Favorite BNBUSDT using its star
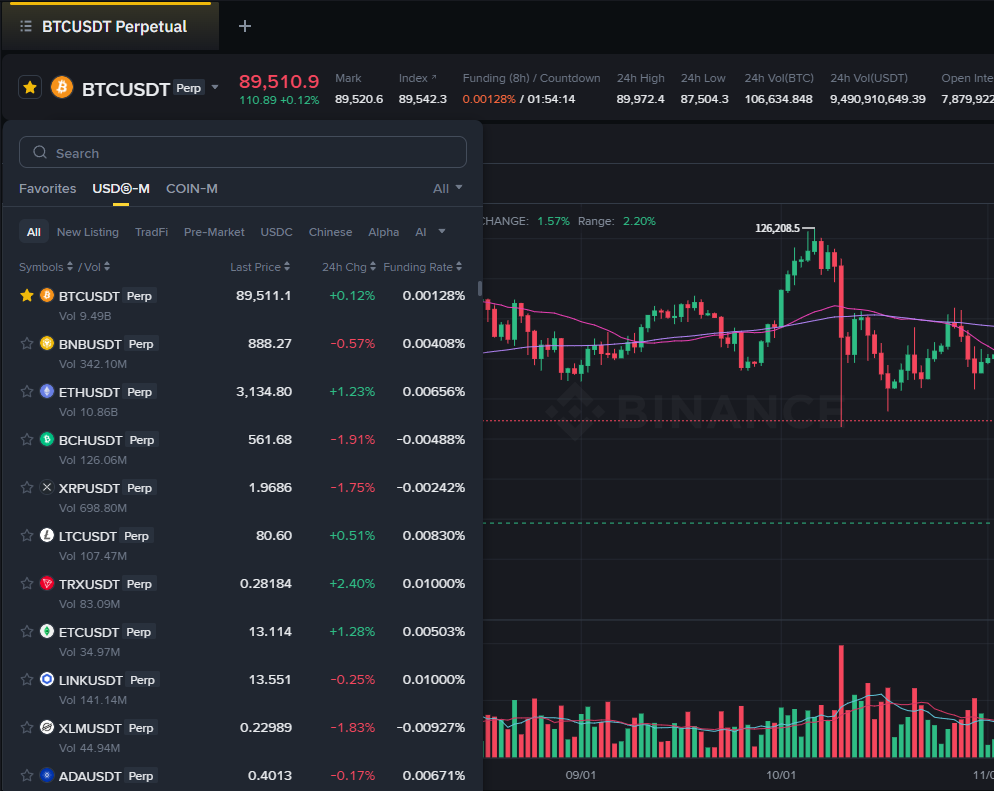The width and height of the screenshot is (994, 791). tap(27, 344)
